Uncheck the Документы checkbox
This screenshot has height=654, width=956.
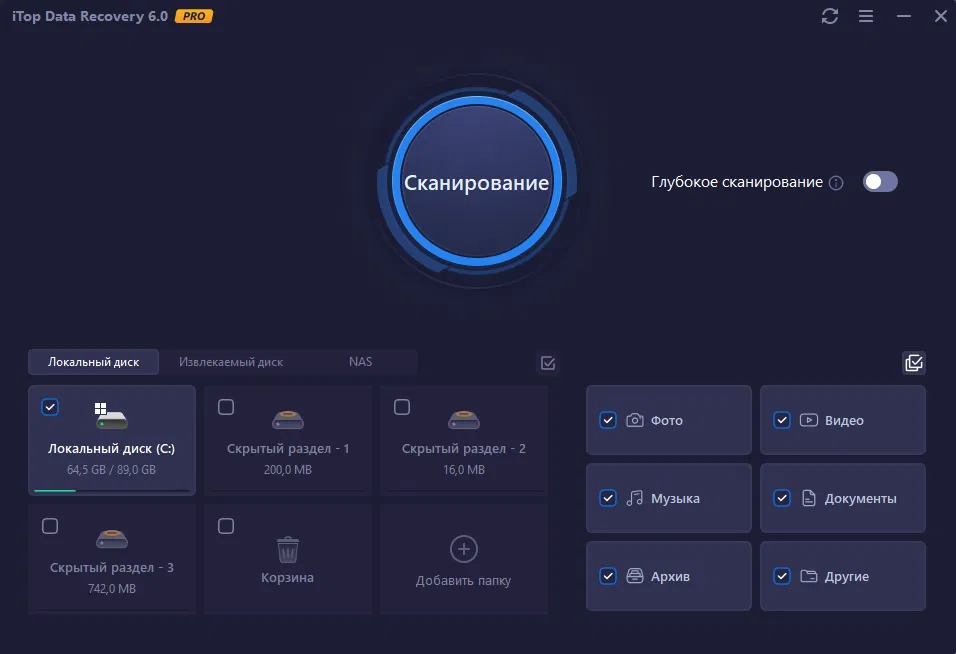point(782,499)
